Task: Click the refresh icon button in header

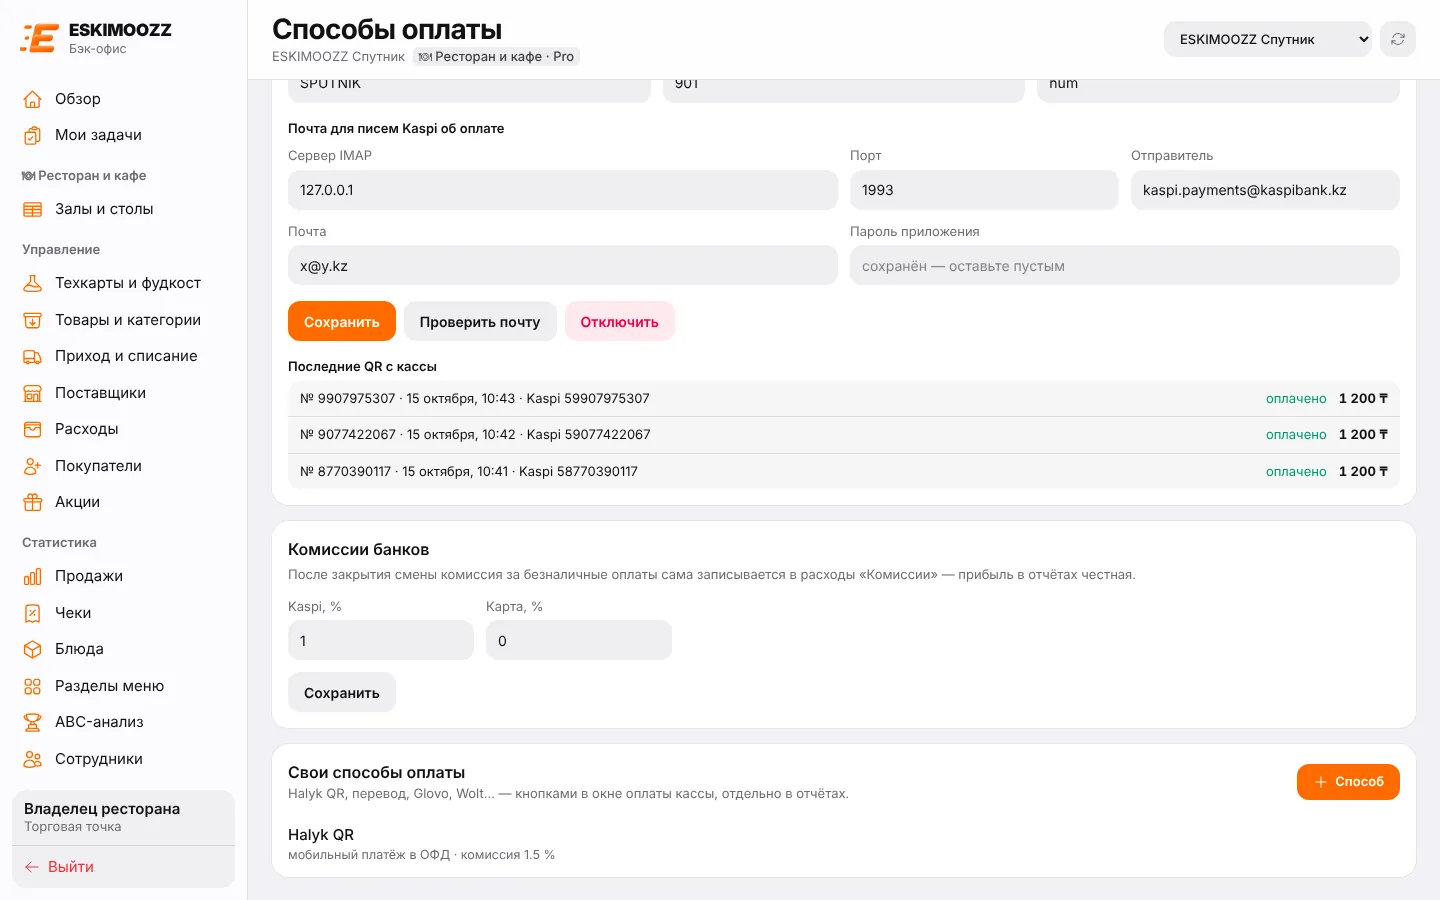Action: pos(1398,39)
